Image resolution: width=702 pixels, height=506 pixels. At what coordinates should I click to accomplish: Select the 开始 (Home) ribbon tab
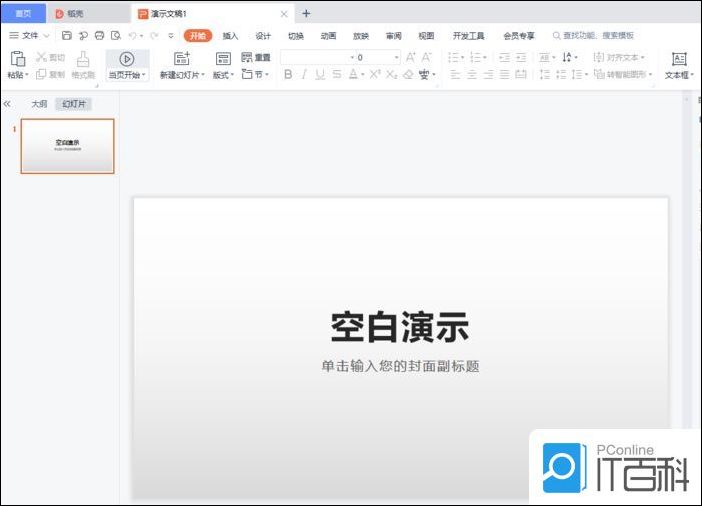(x=198, y=36)
